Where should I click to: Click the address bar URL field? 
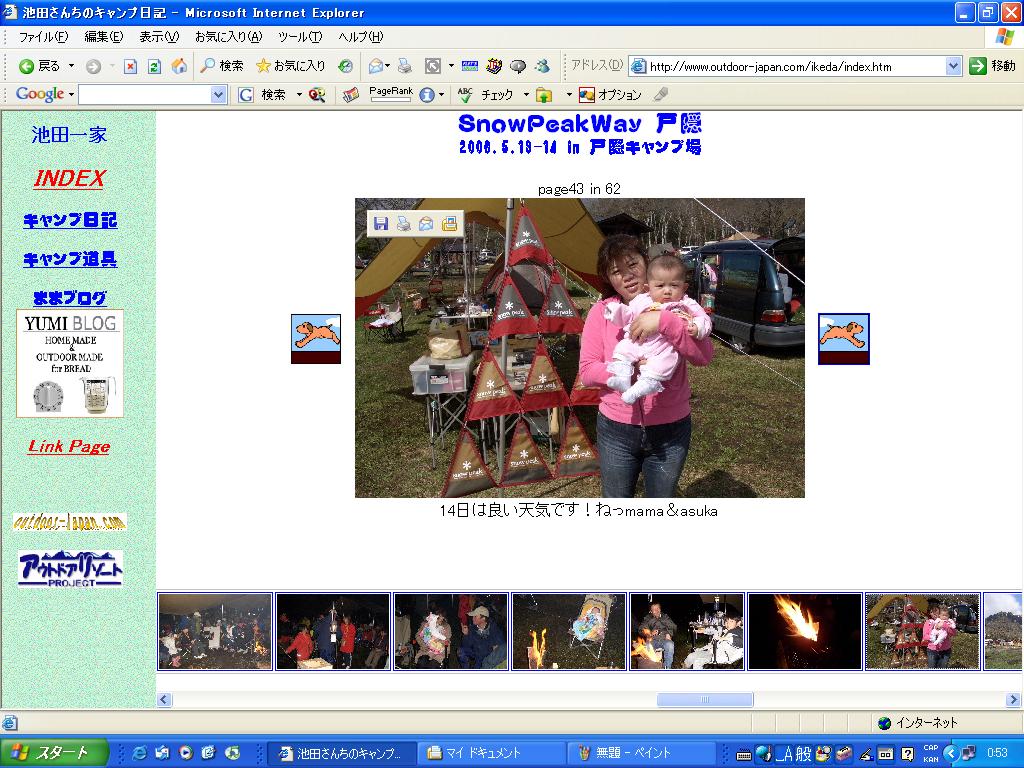point(795,66)
